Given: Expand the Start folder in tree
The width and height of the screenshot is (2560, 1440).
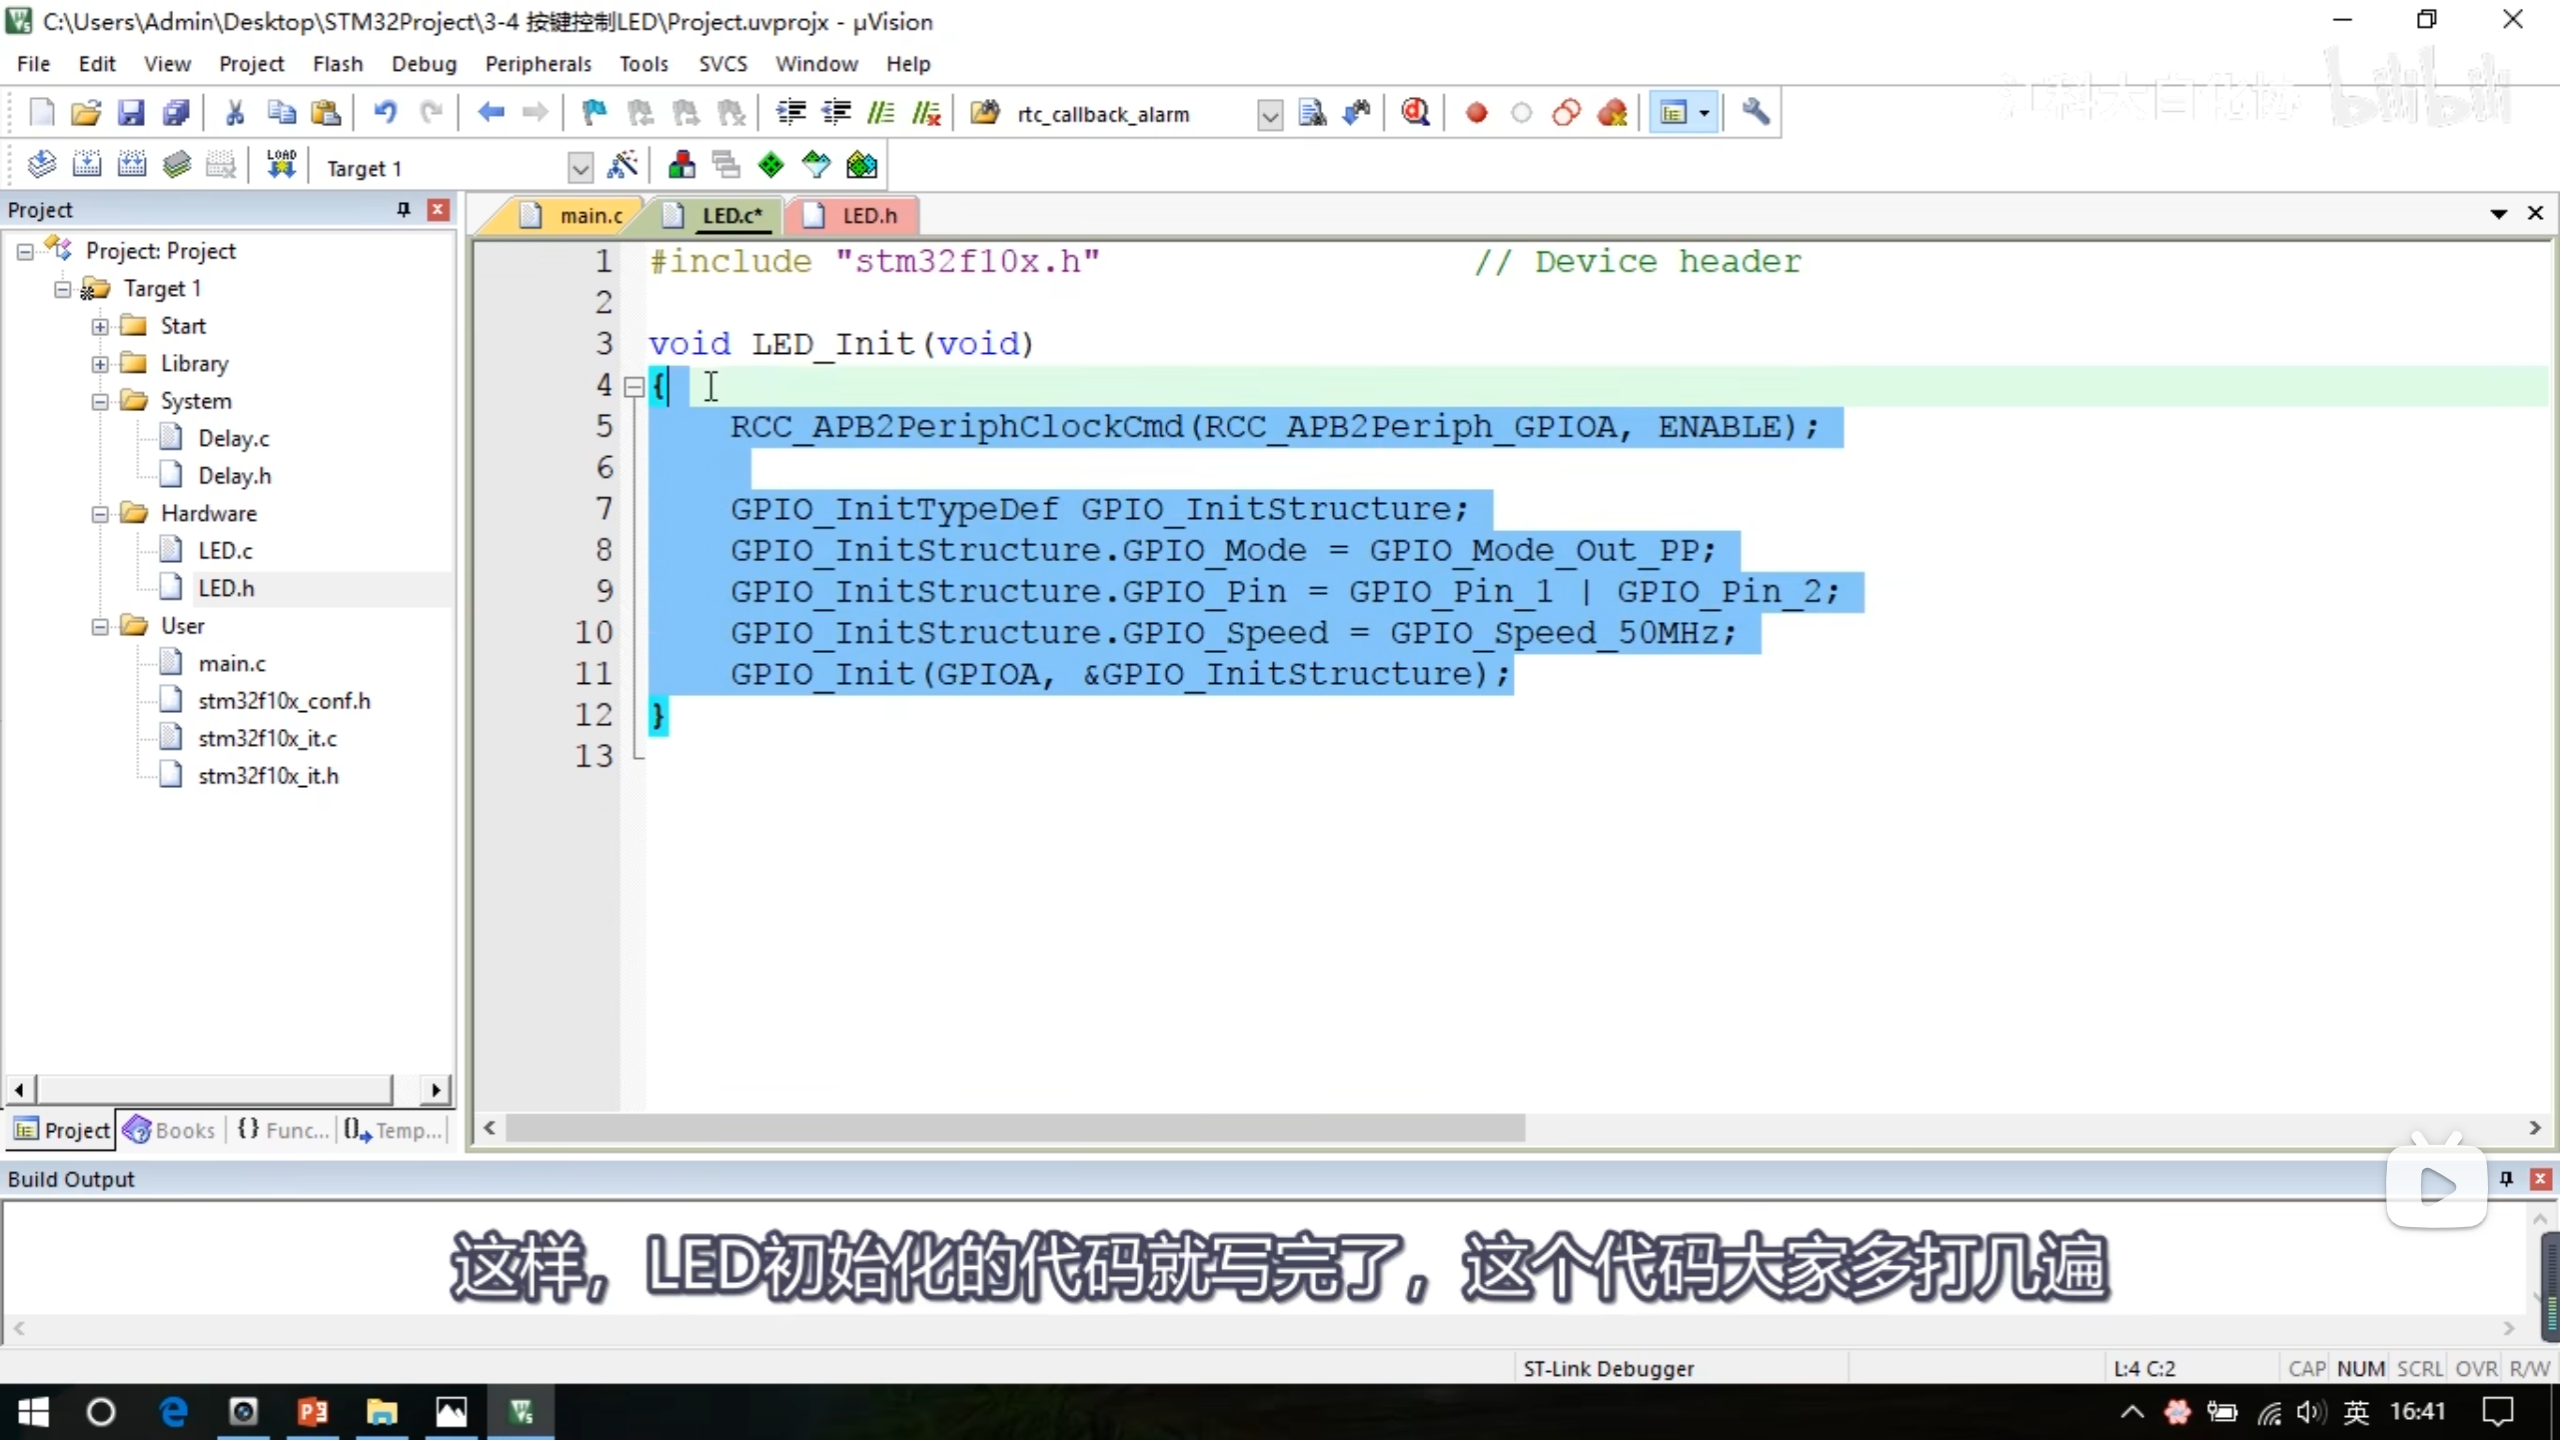Looking at the screenshot, I should [x=100, y=326].
